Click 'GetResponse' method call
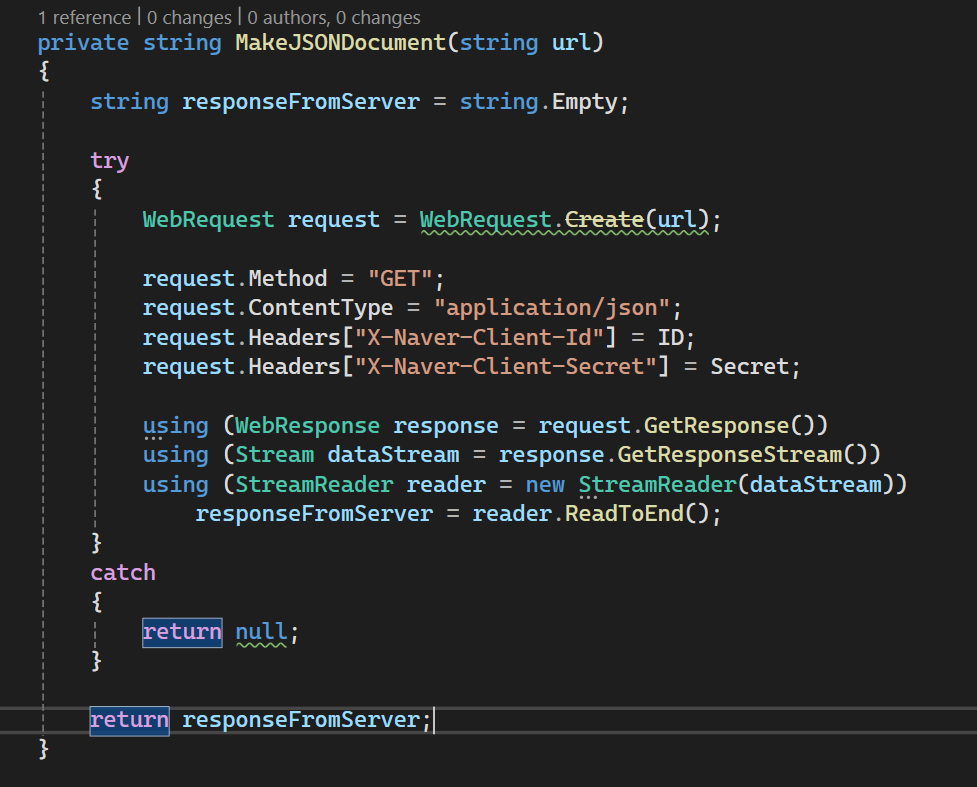Viewport: 977px width, 787px height. (717, 426)
